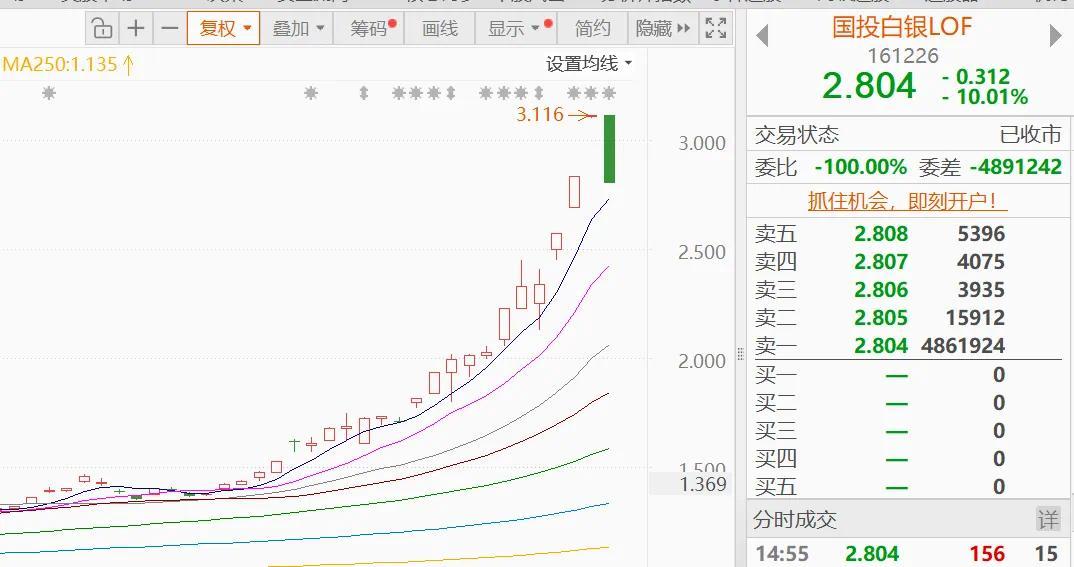This screenshot has height=567, width=1074.
Task: Toggle the 简约 view mode
Action: (592, 28)
